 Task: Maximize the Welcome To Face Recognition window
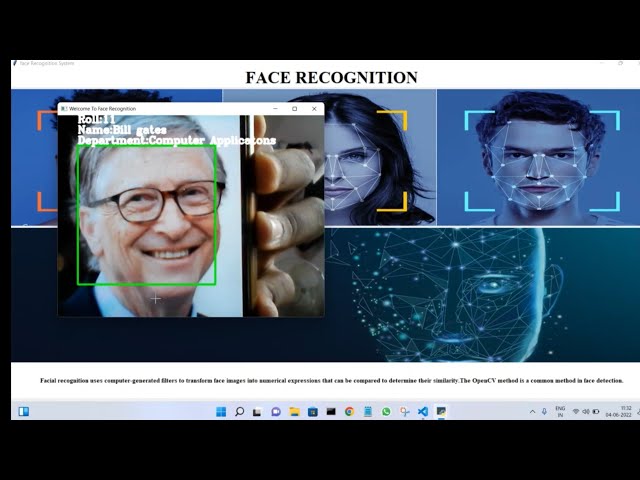pyautogui.click(x=295, y=109)
